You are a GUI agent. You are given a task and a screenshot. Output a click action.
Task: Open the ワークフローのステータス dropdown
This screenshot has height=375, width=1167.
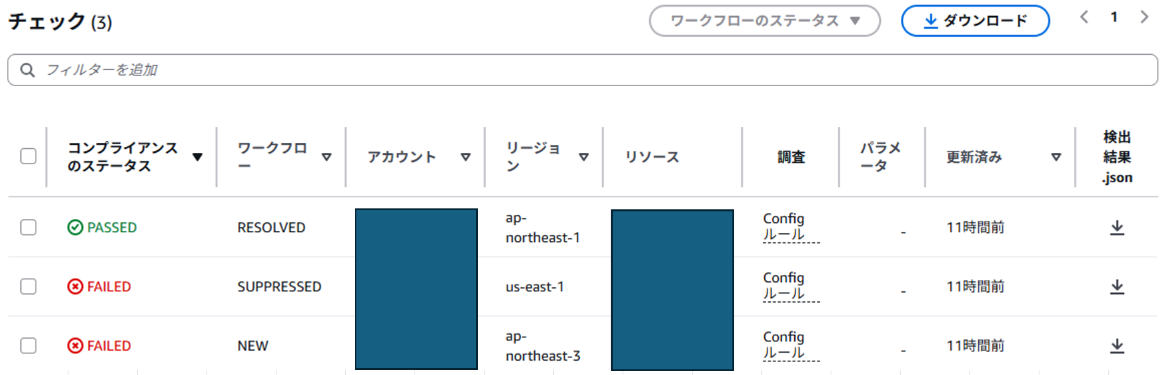765,22
